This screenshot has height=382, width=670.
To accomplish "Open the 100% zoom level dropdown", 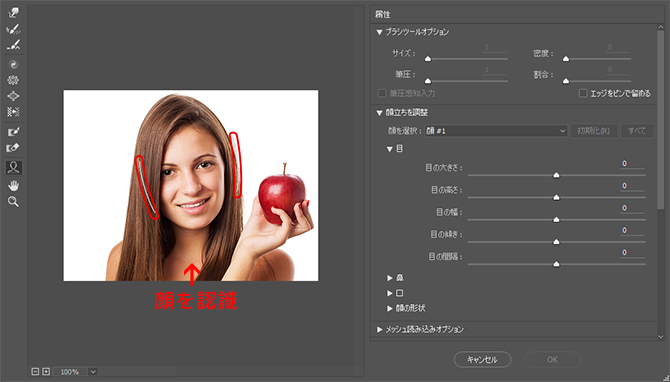I will [93, 372].
